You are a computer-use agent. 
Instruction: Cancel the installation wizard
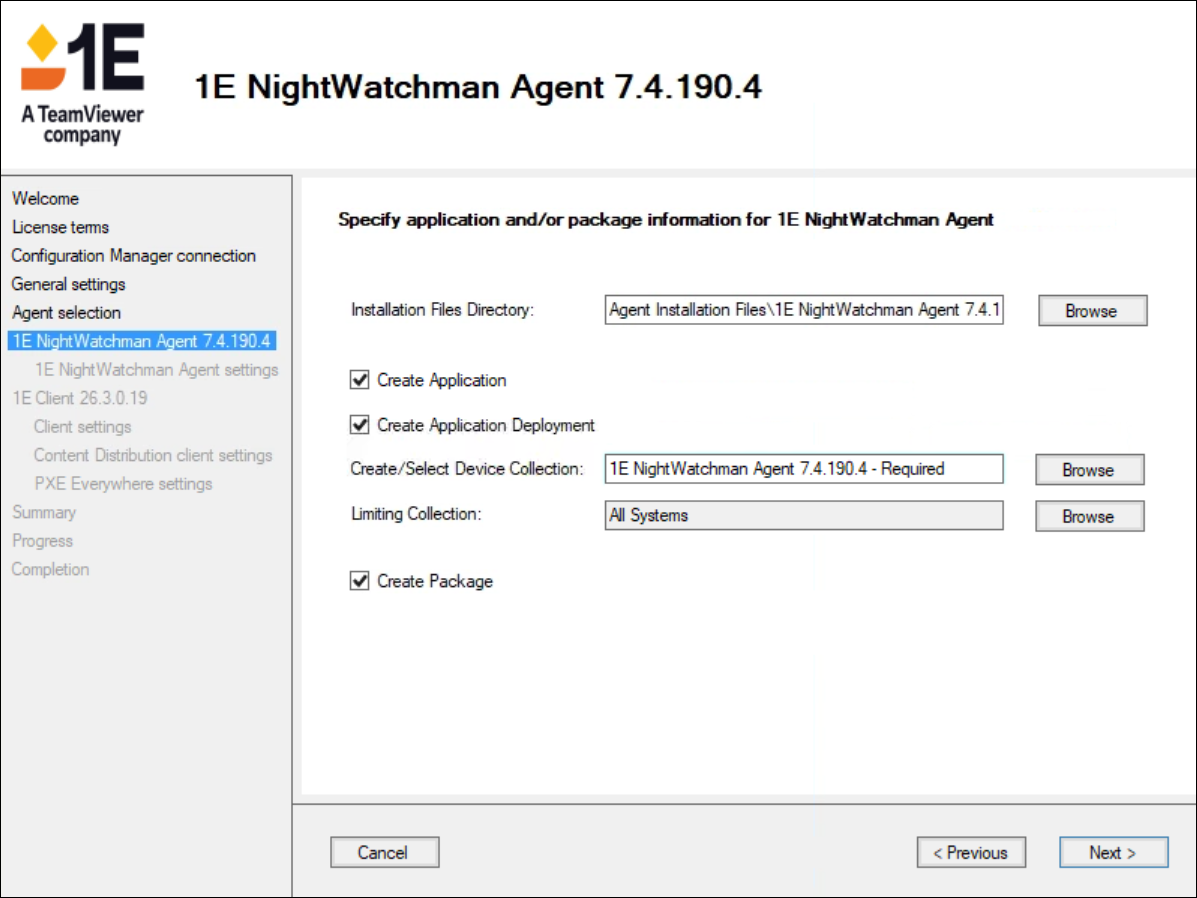coord(384,853)
